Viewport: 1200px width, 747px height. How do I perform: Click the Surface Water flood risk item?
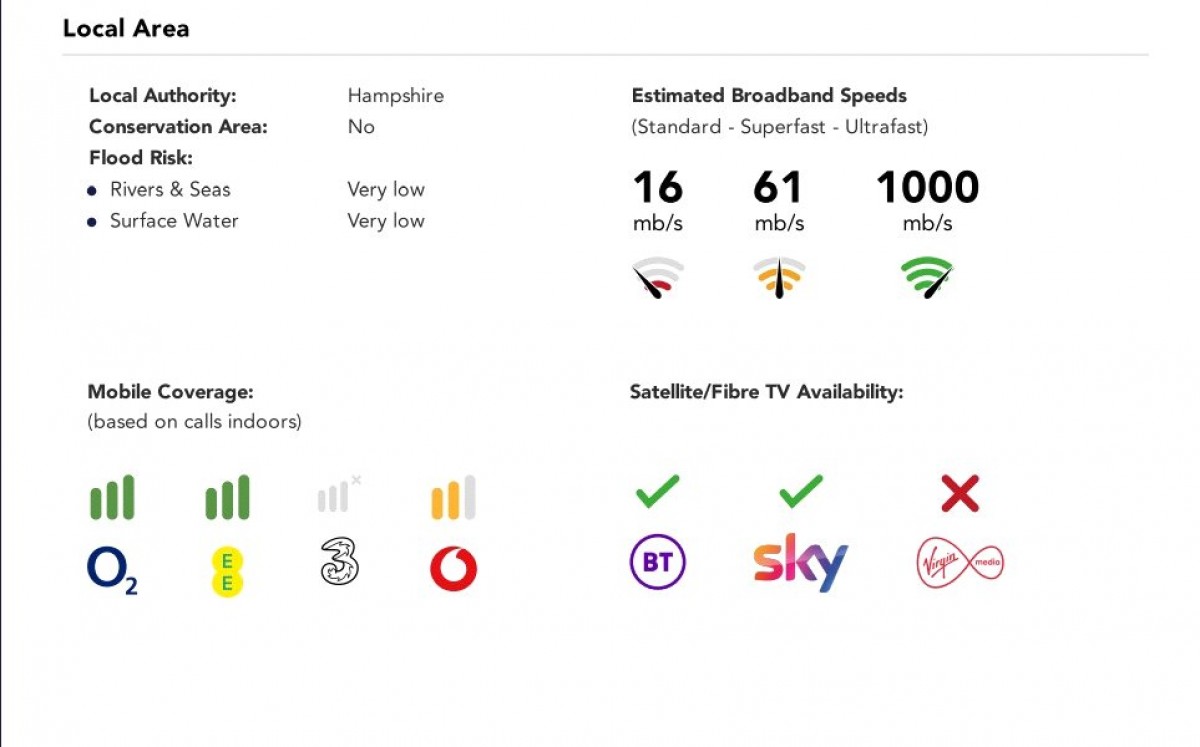pos(174,221)
